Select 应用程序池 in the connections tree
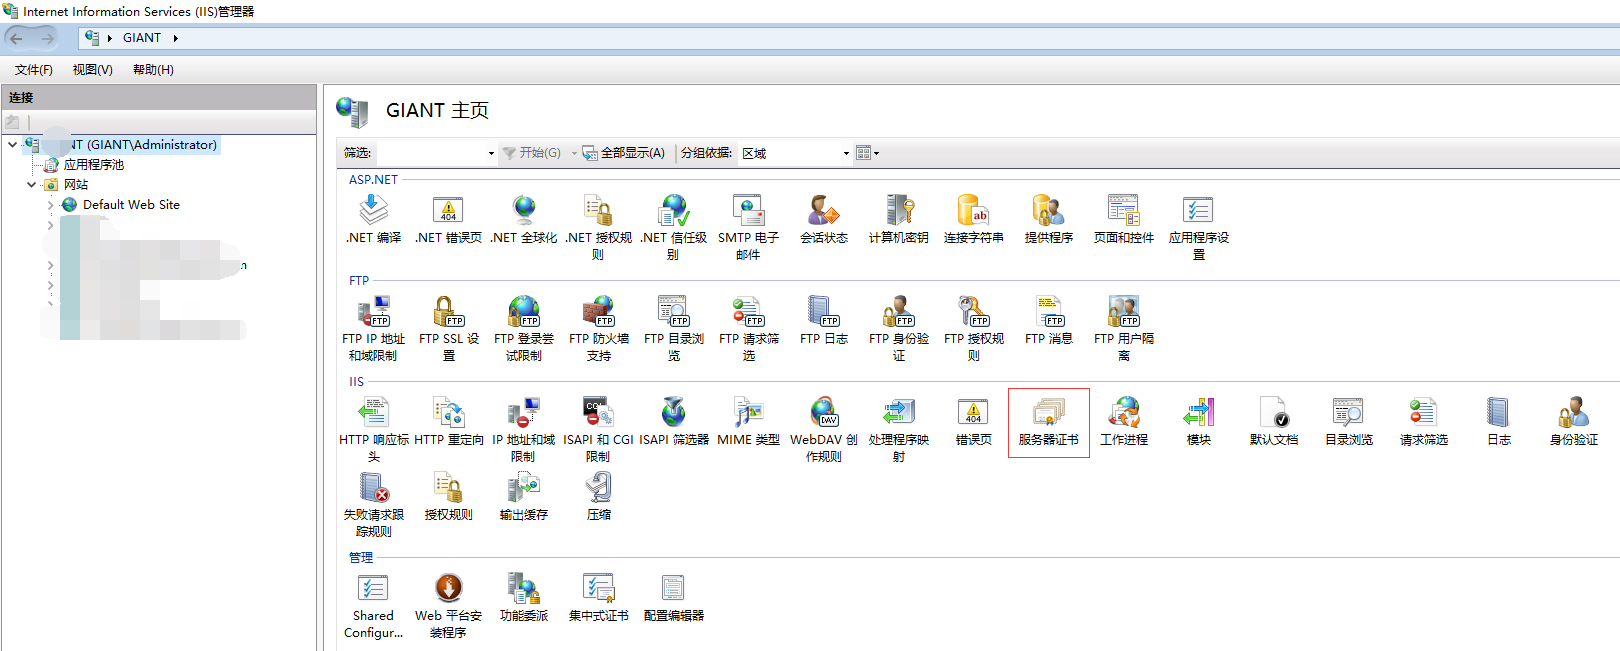Screen dimensions: 1620x651 pos(94,165)
